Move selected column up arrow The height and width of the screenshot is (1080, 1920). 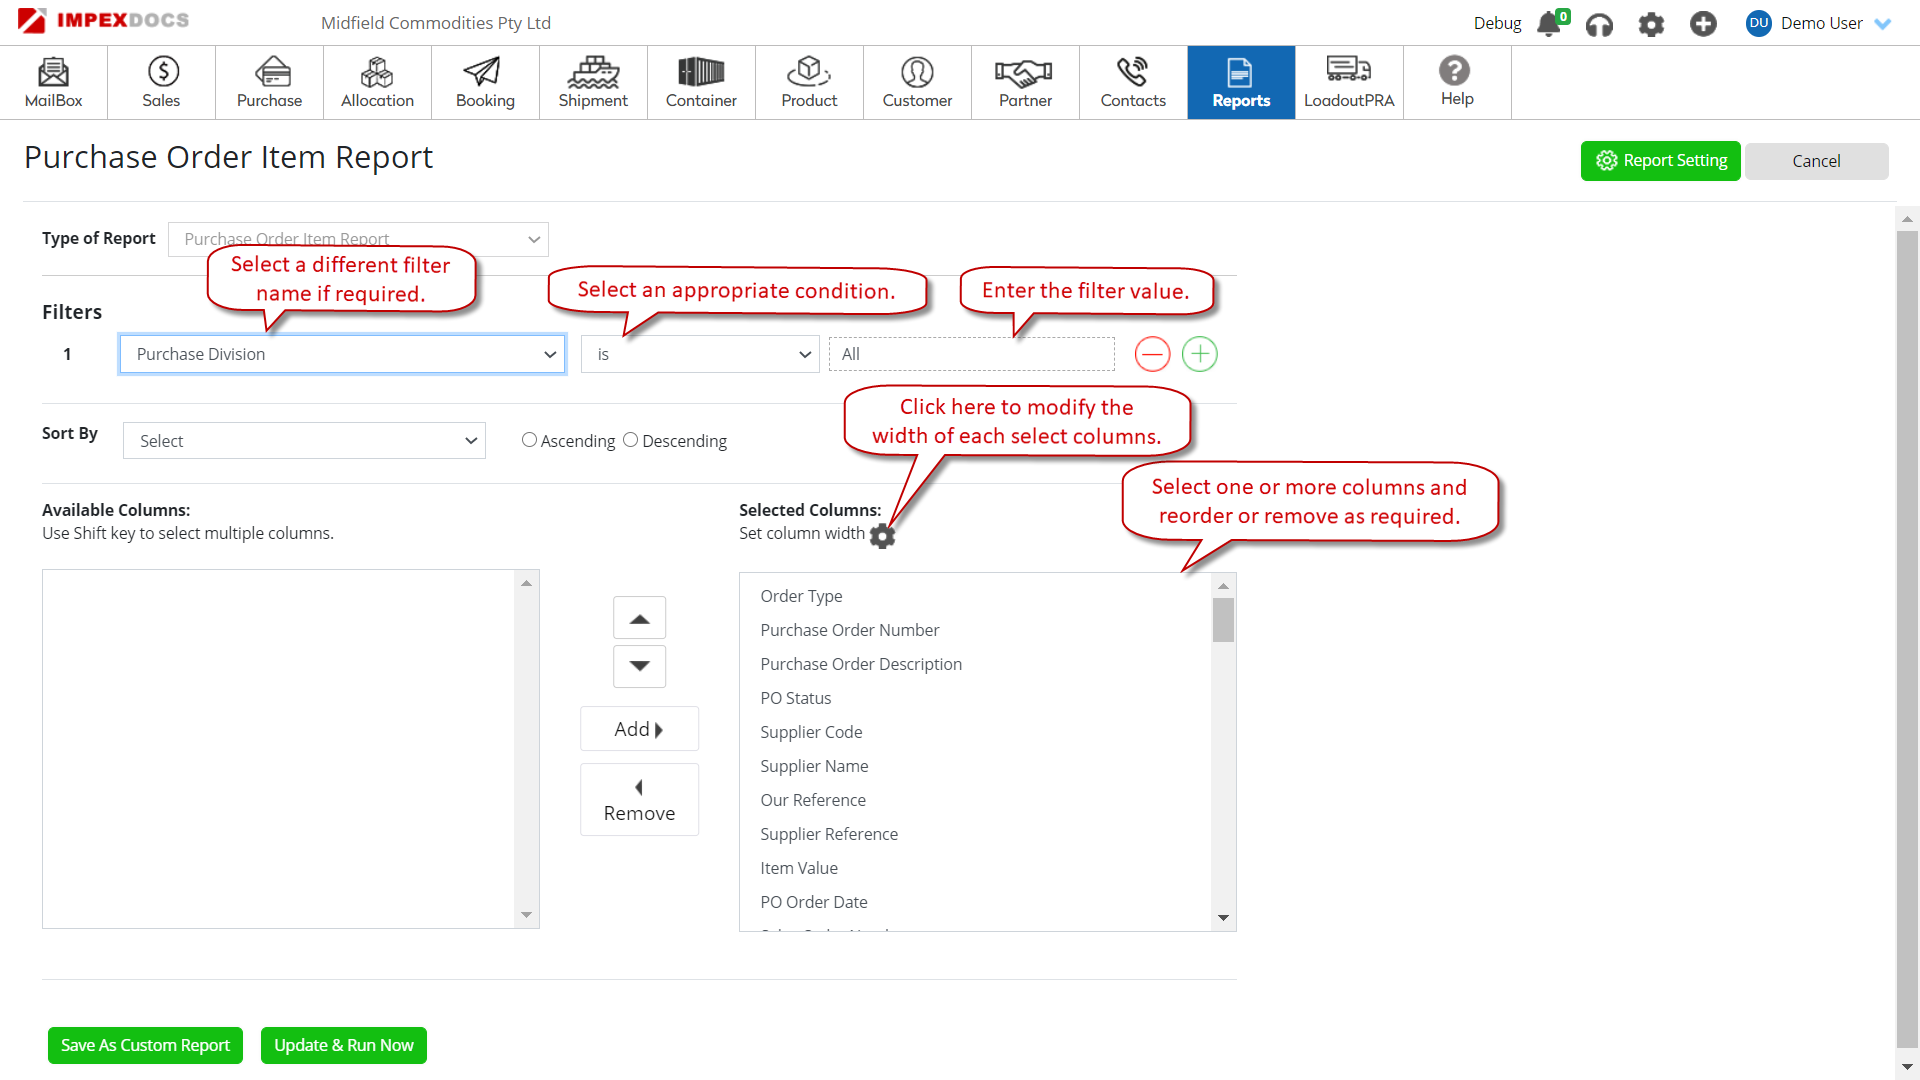[x=639, y=619]
